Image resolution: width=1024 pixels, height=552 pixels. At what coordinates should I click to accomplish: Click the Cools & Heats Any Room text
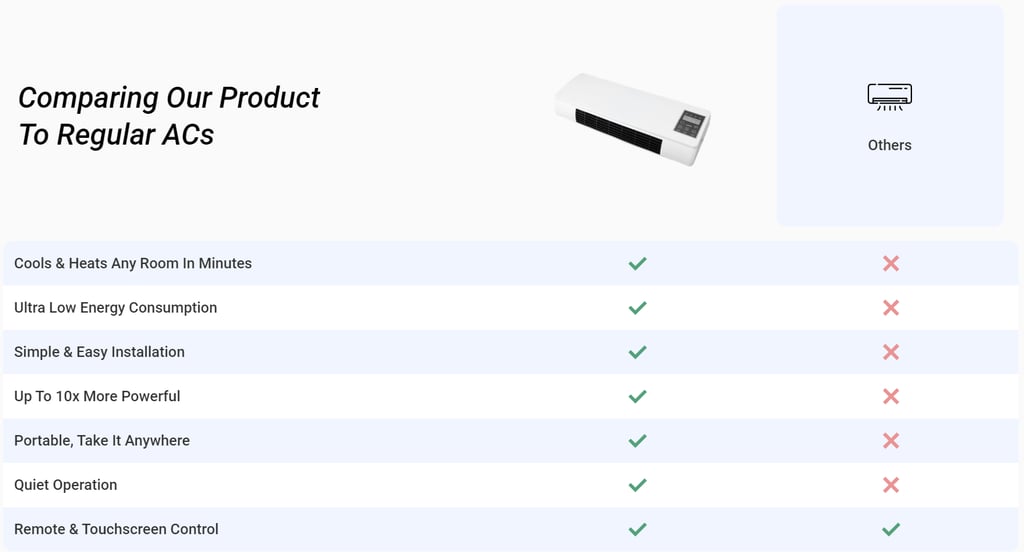pos(133,264)
